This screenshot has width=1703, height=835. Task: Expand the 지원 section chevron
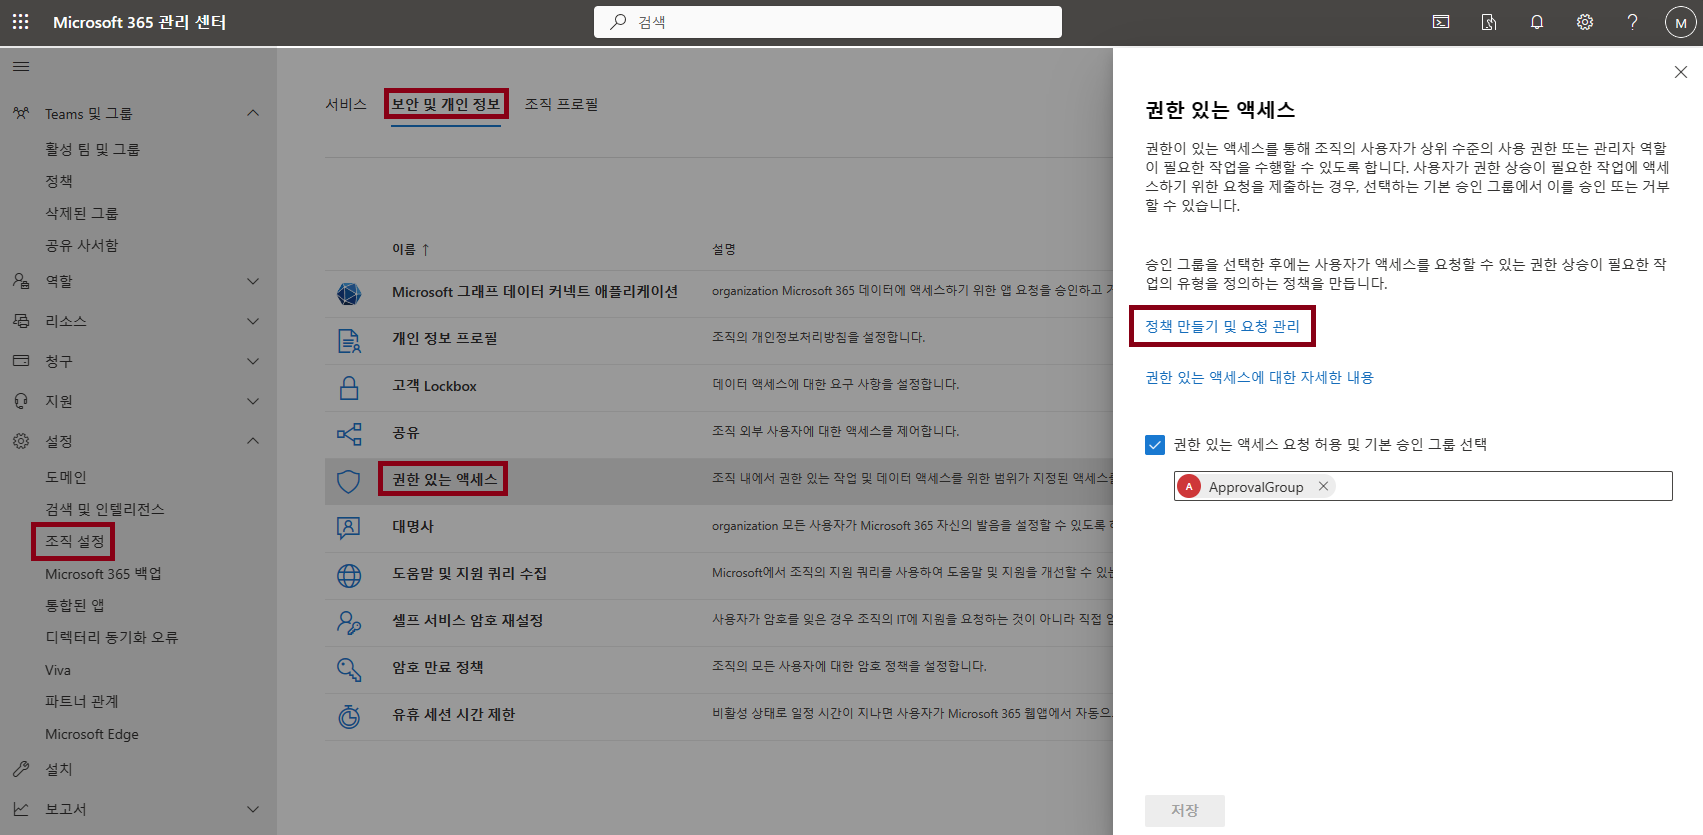coord(253,401)
